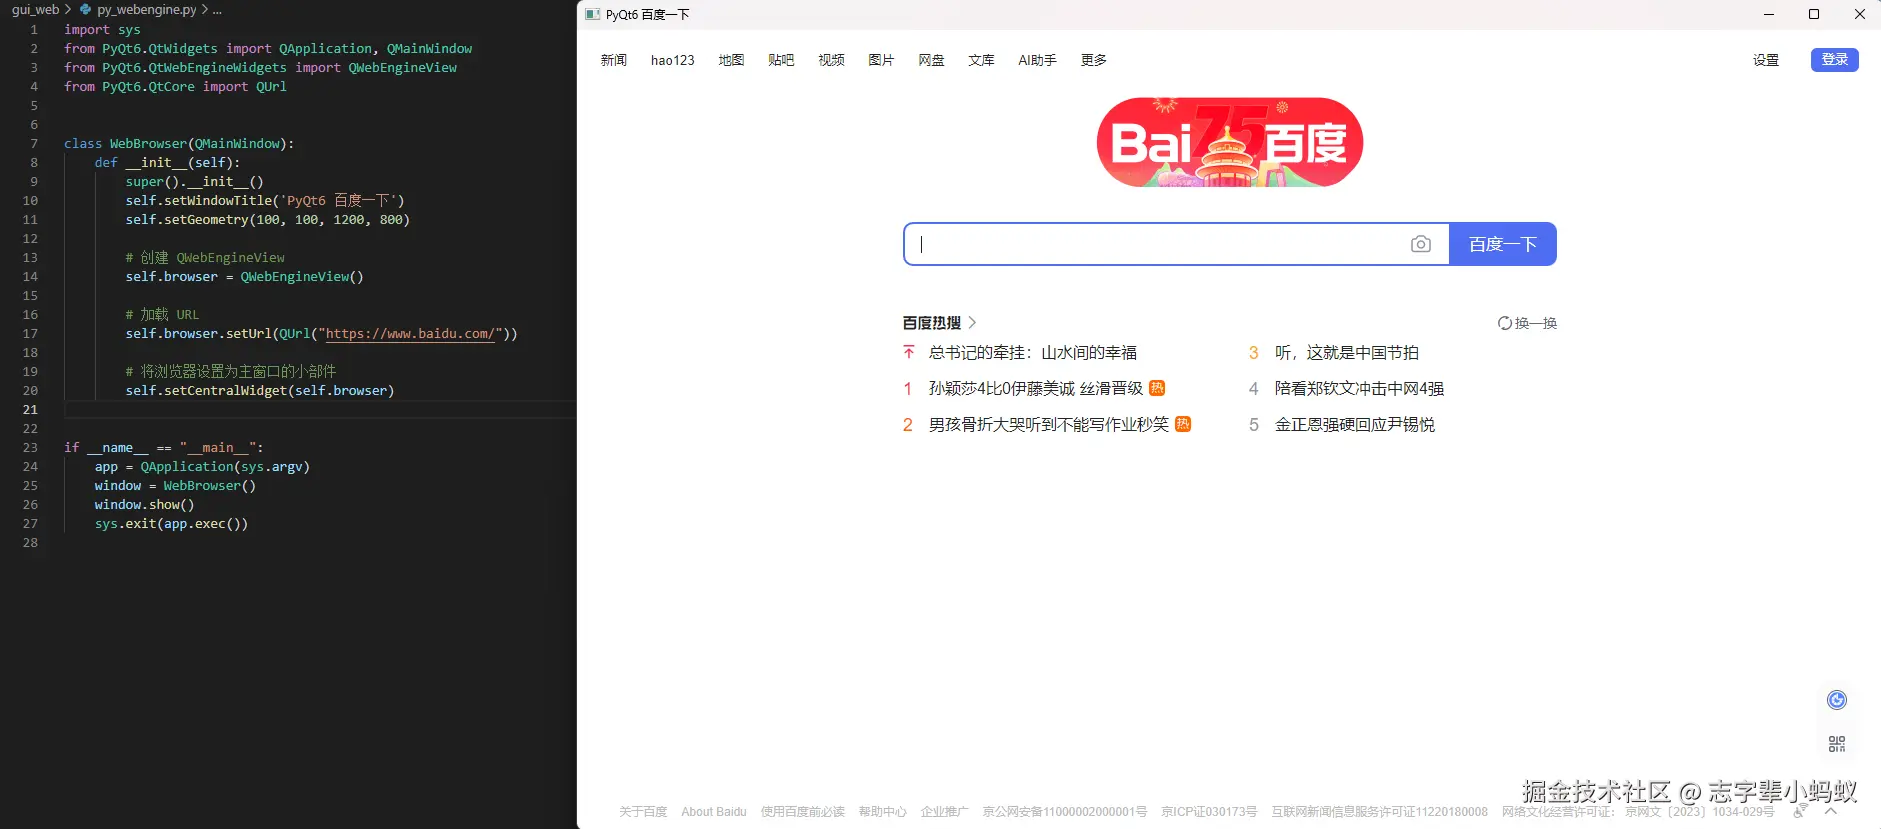Click the top-pinned arrow icon in hot list
Image resolution: width=1881 pixels, height=829 pixels.
pyautogui.click(x=908, y=352)
